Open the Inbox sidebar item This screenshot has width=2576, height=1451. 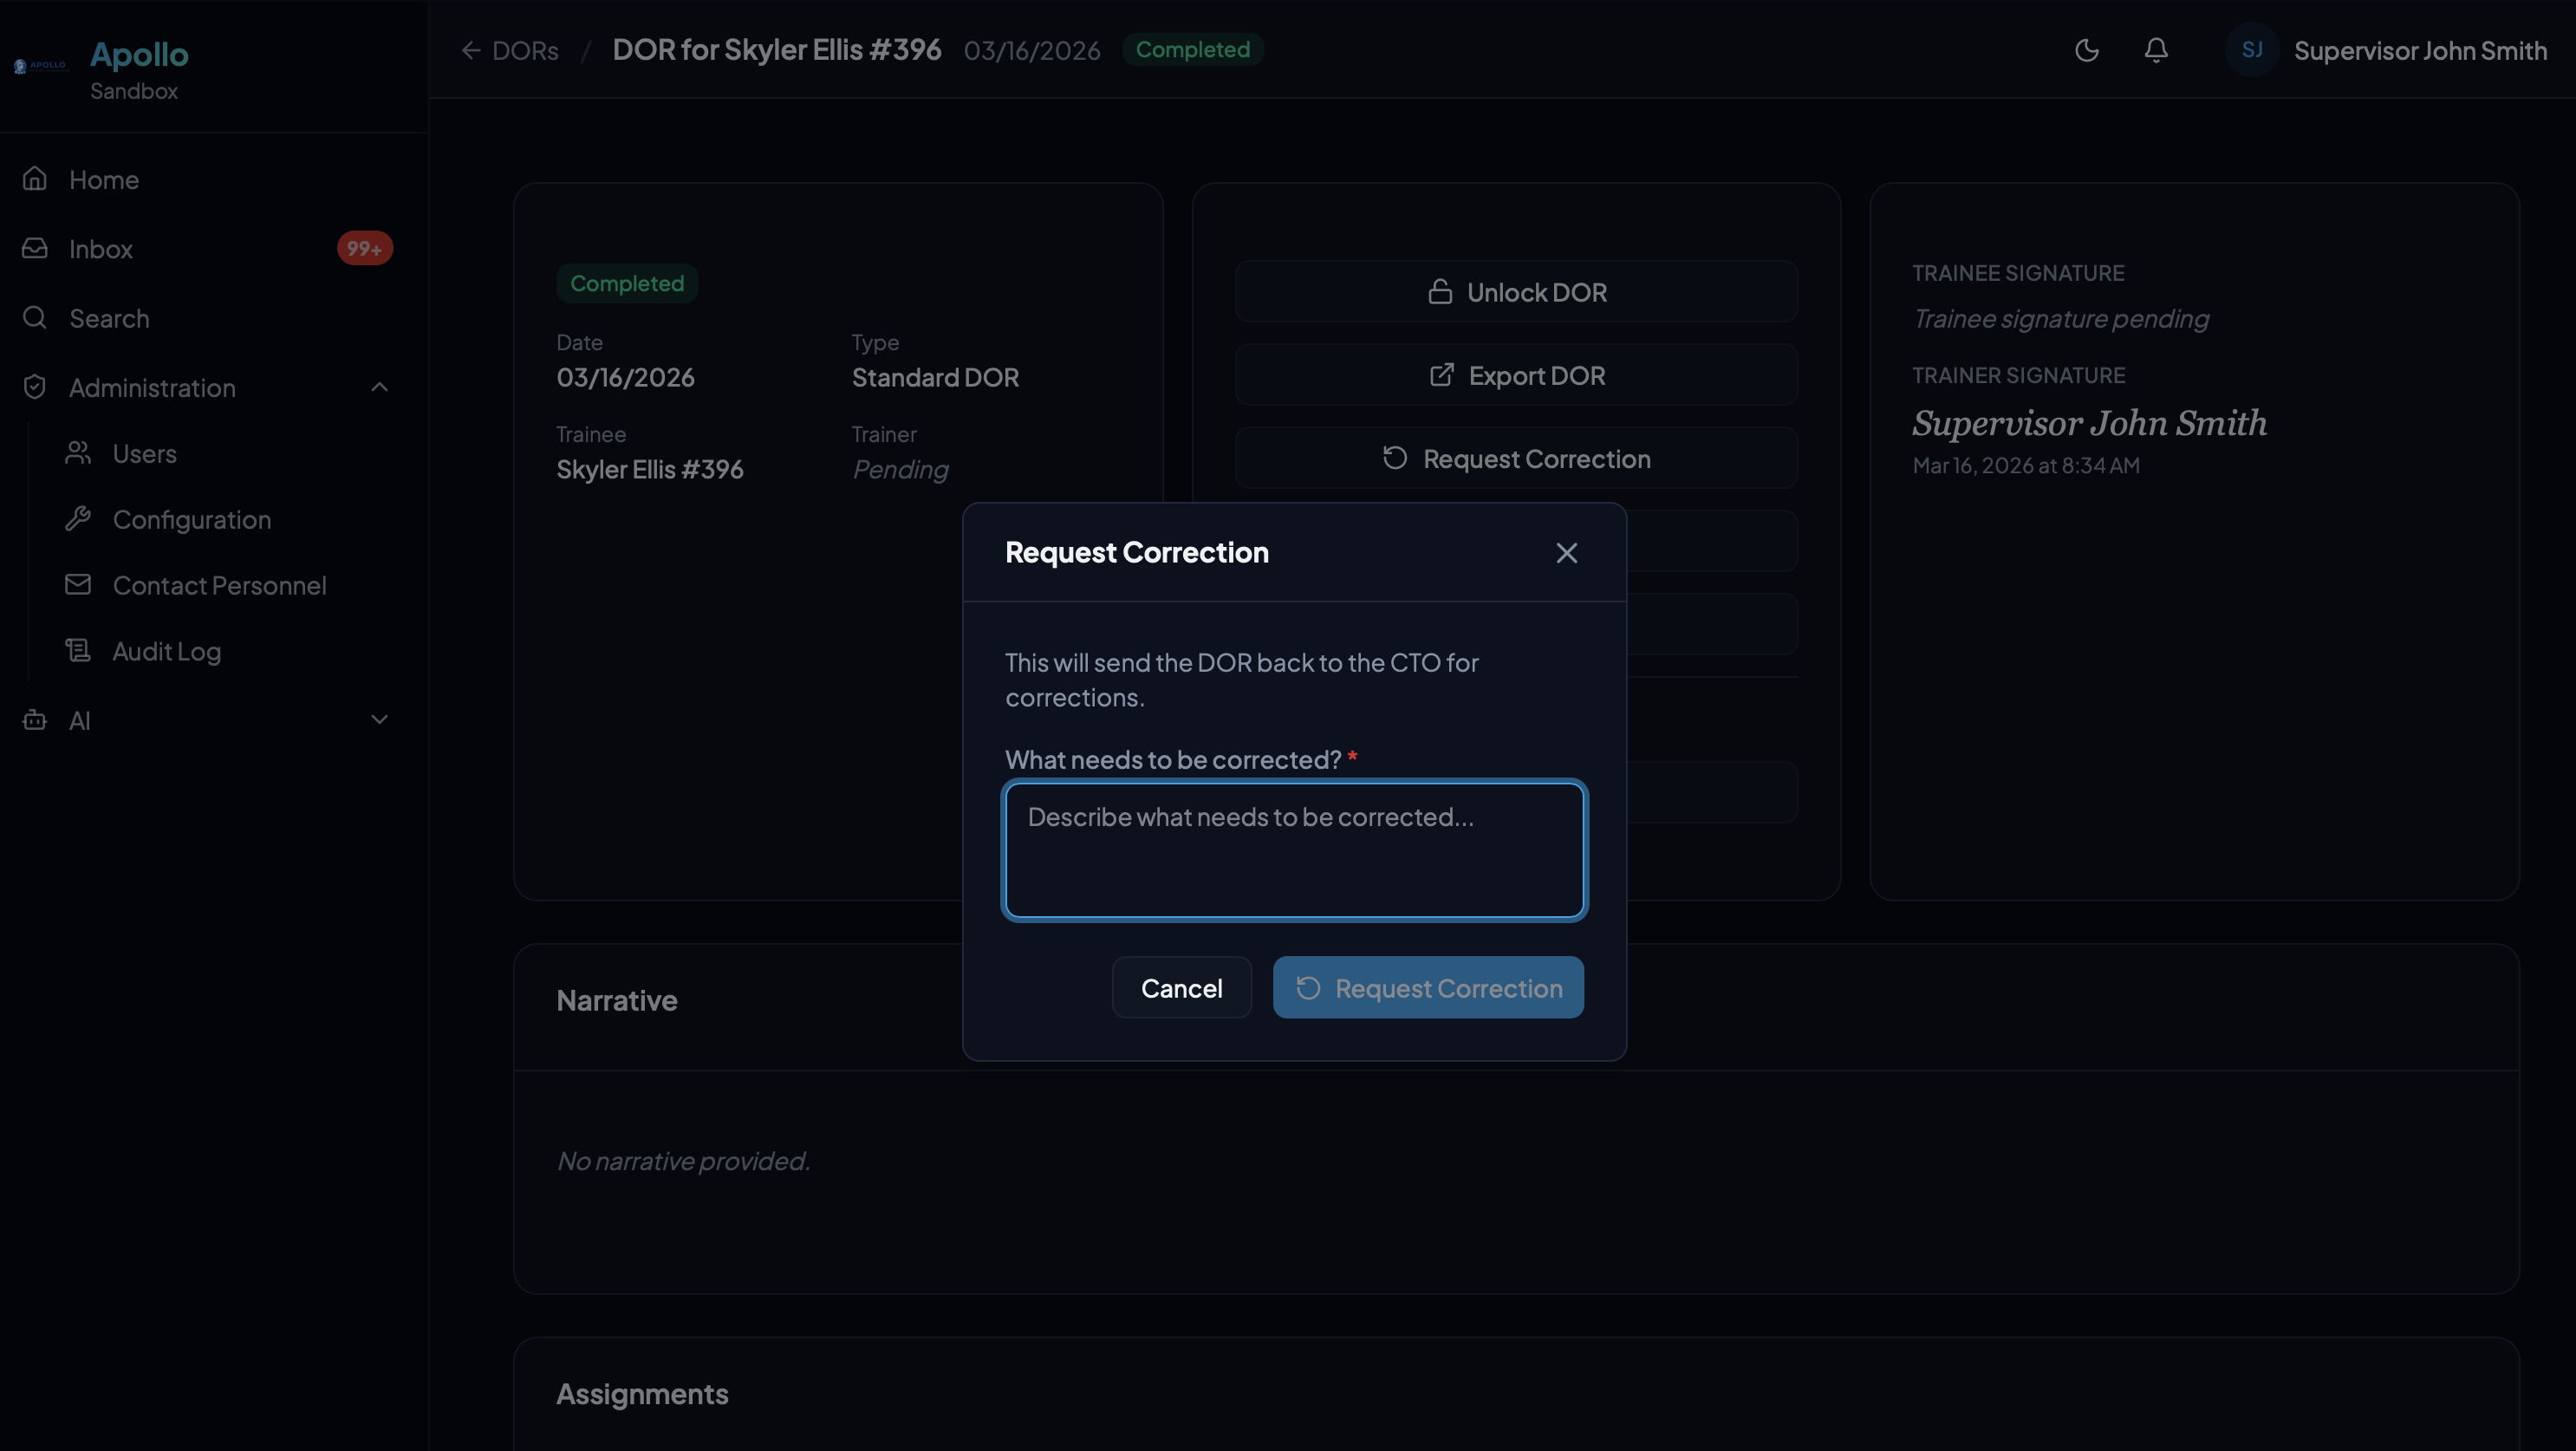point(100,249)
